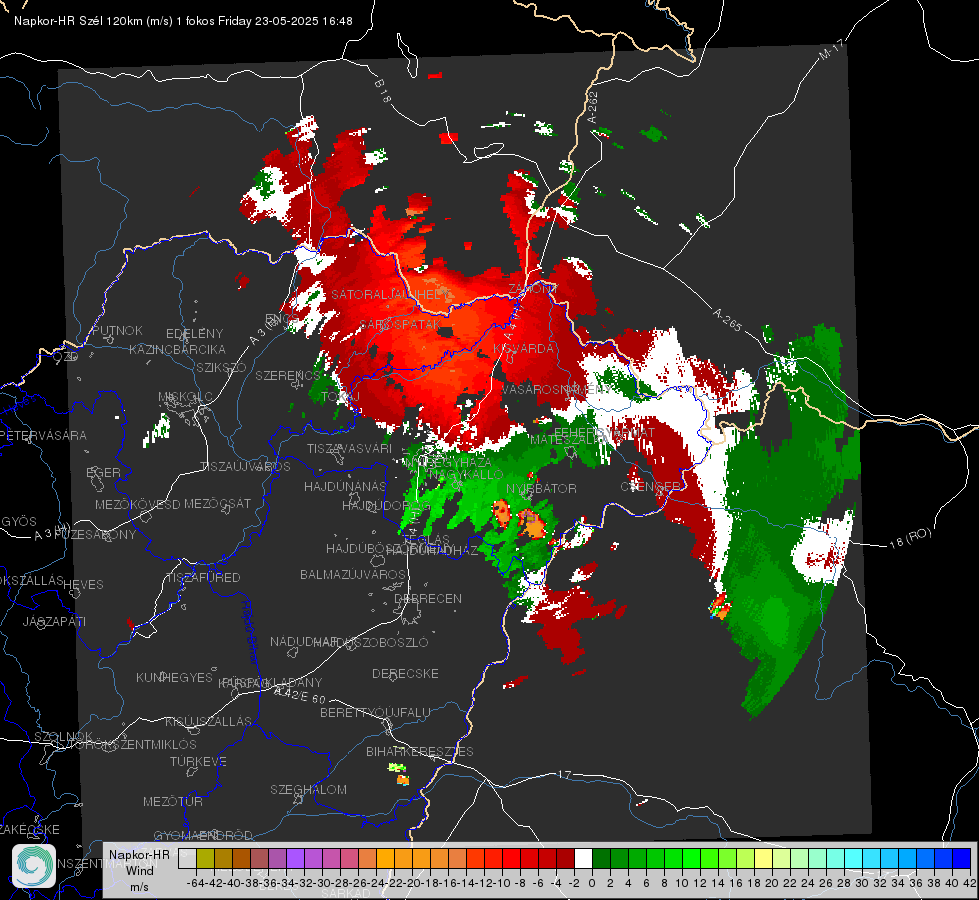Click the blue Hajdú-Bihar county label
This screenshot has height=900, width=979.
pyautogui.click(x=250, y=631)
